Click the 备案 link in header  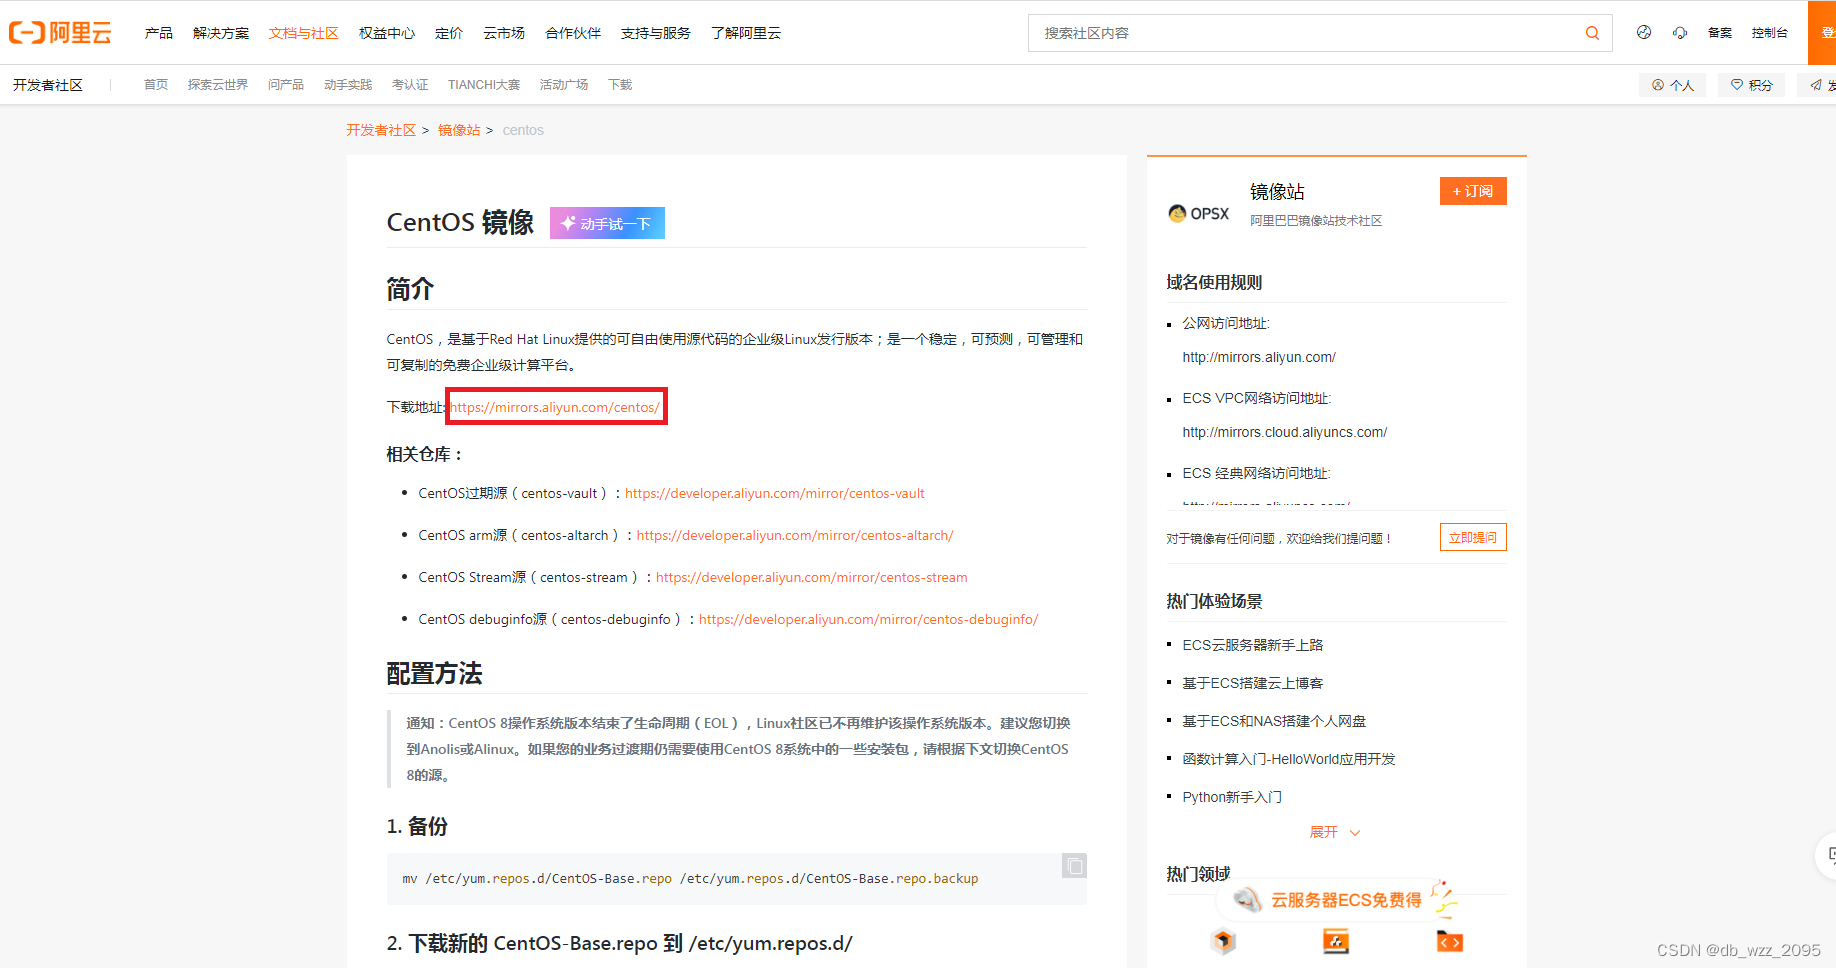coord(1720,33)
